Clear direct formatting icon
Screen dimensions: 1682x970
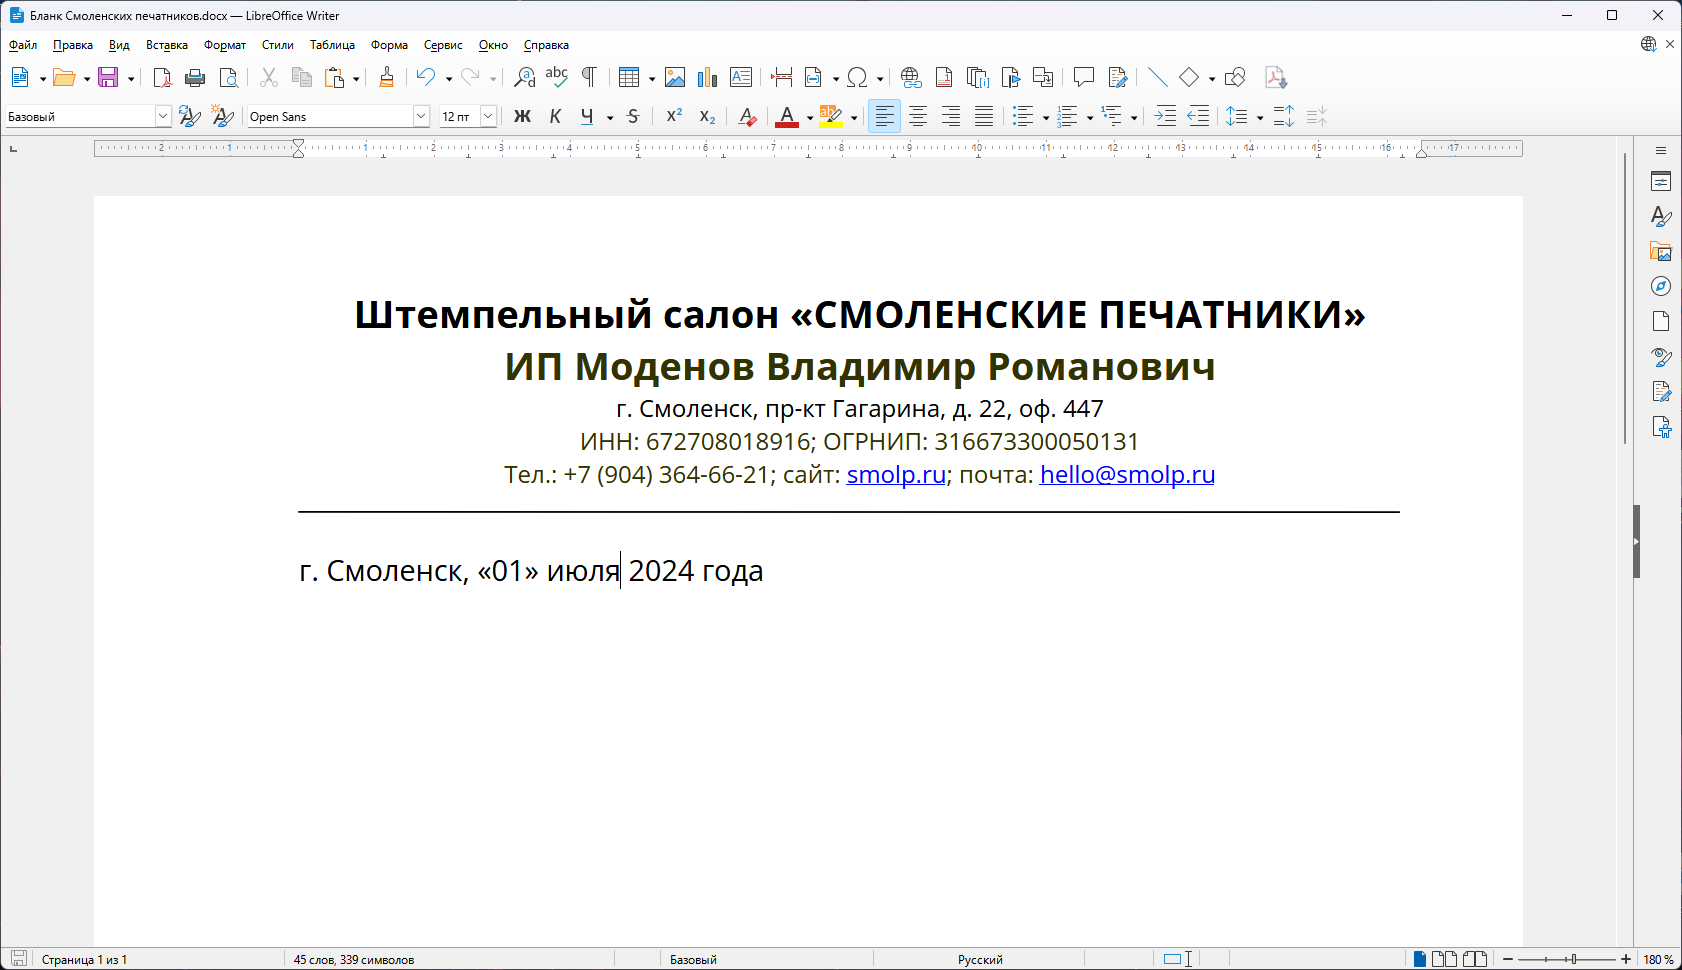coord(747,116)
